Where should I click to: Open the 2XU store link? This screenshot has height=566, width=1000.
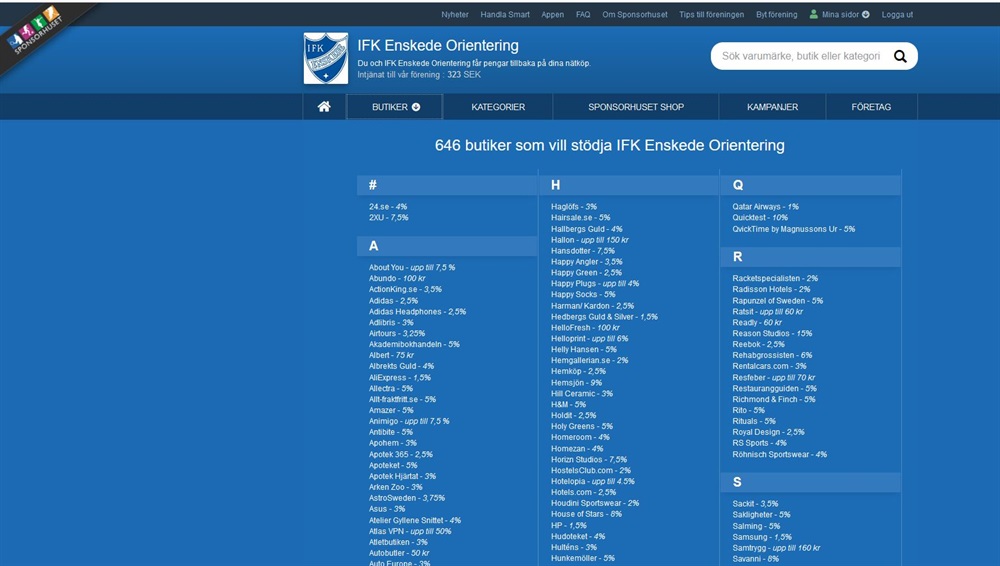(388, 218)
